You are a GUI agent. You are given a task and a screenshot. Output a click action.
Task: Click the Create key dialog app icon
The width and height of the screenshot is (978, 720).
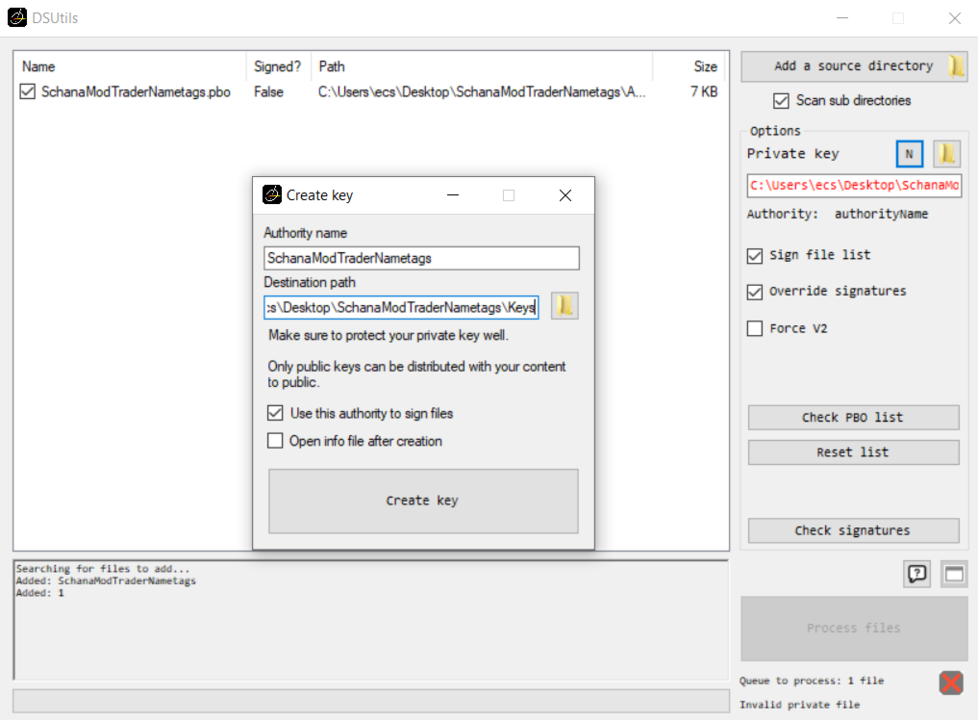pos(272,195)
